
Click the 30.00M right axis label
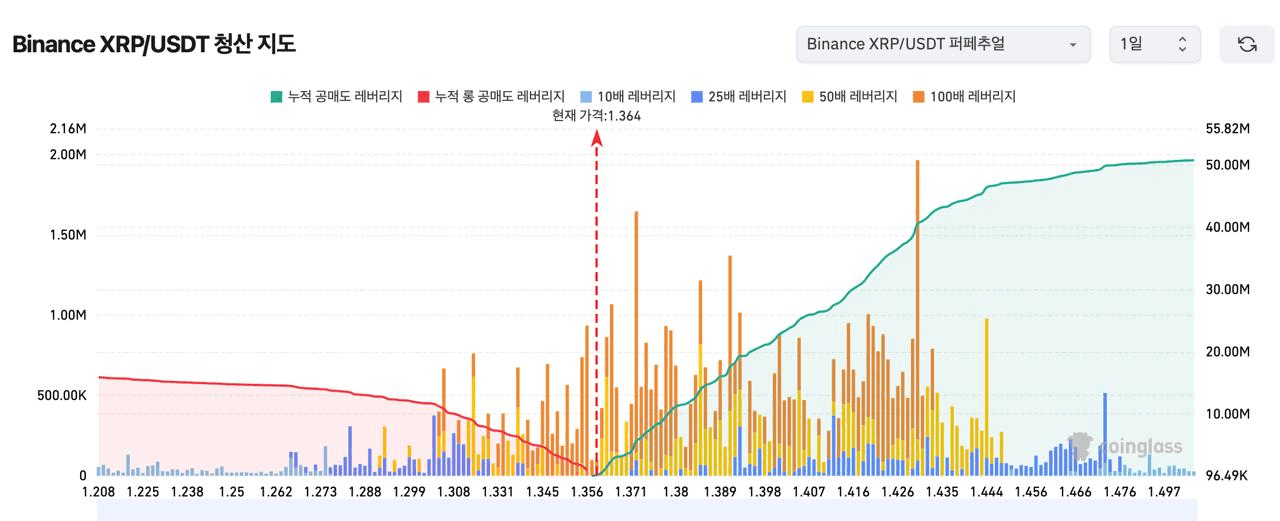click(x=1229, y=290)
